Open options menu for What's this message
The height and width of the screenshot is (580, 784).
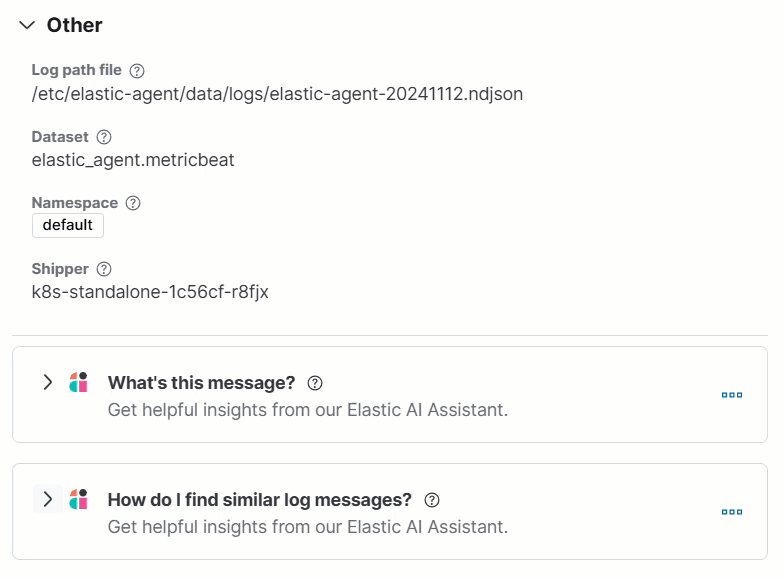point(732,395)
